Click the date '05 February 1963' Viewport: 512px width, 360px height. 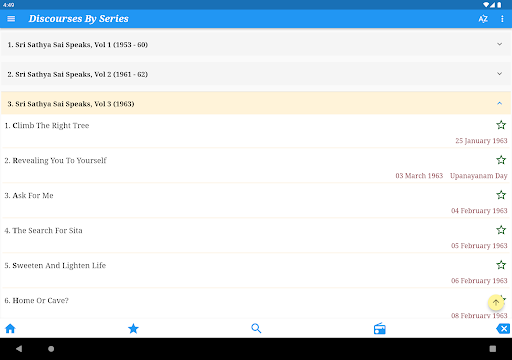(479, 246)
